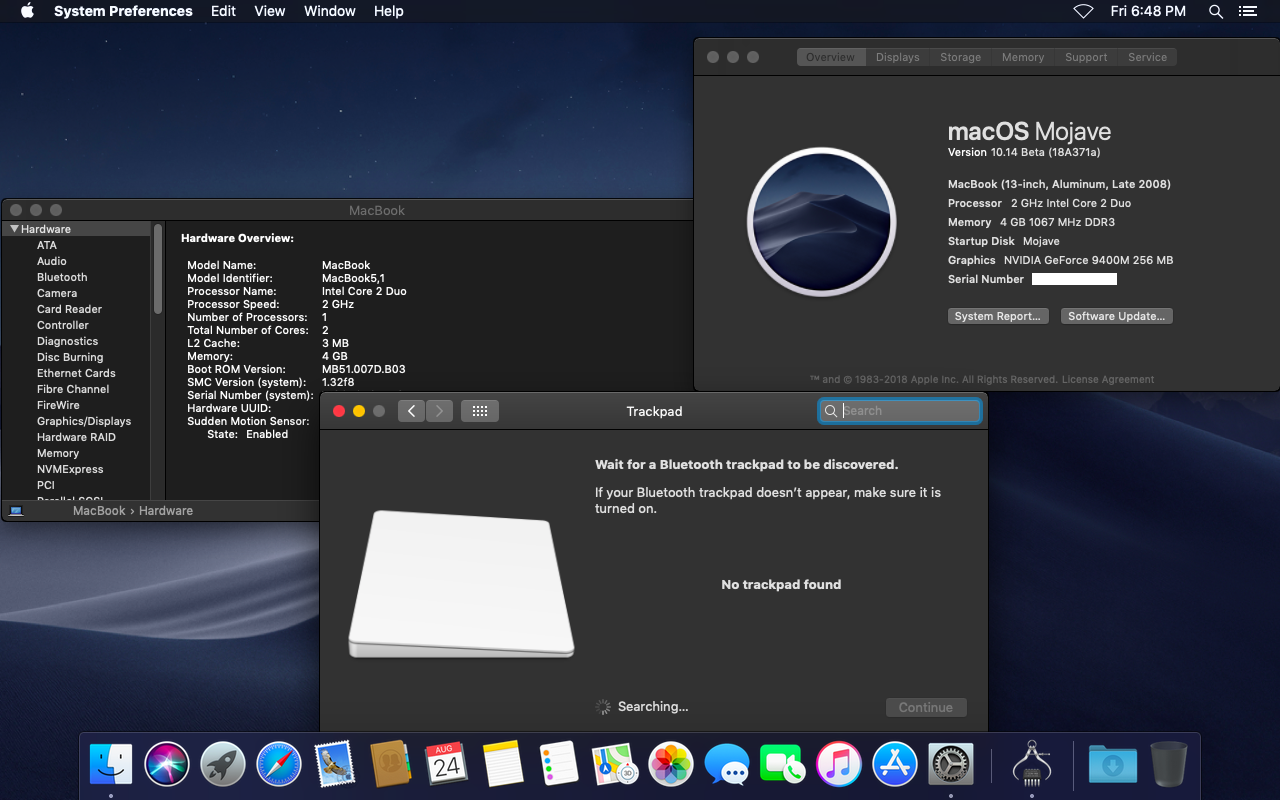1280x800 pixels.
Task: Select PCI in Hardware sidebar
Action: tap(46, 485)
